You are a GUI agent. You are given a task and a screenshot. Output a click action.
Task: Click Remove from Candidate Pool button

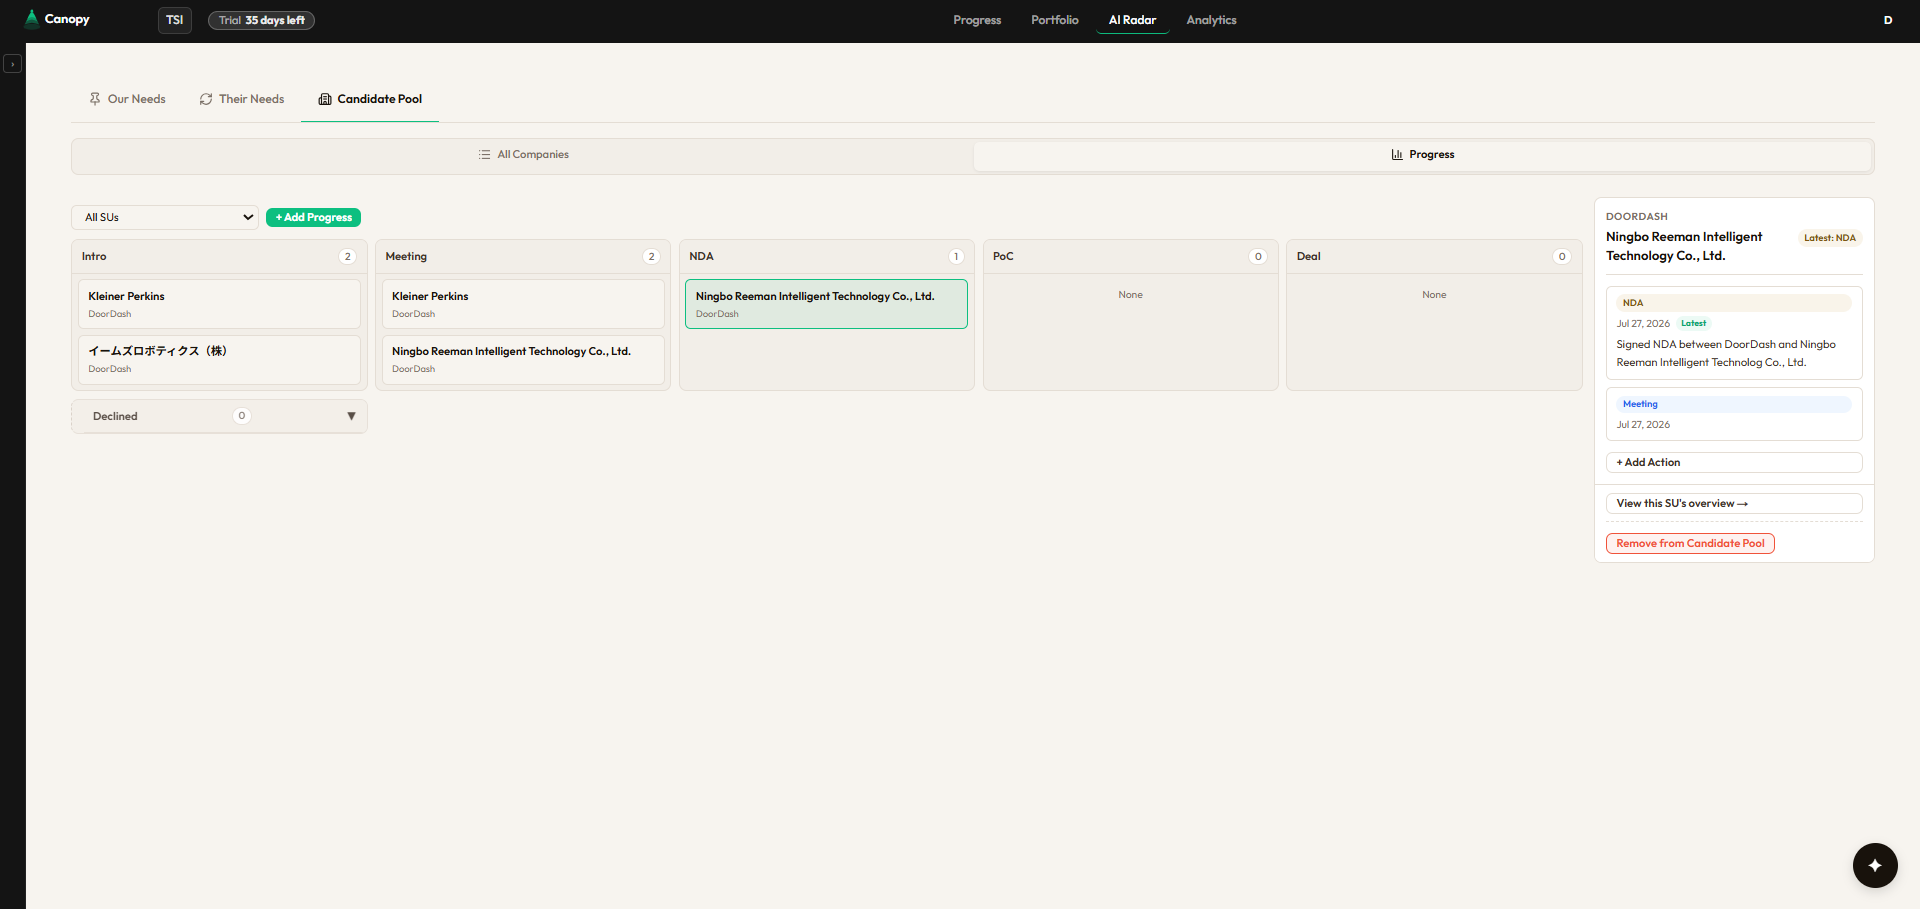(1690, 543)
